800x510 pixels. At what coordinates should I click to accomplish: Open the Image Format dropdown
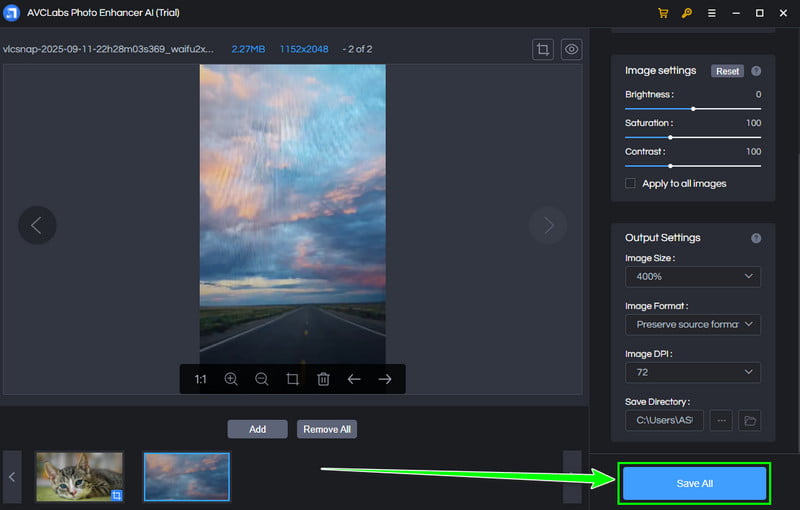(692, 325)
